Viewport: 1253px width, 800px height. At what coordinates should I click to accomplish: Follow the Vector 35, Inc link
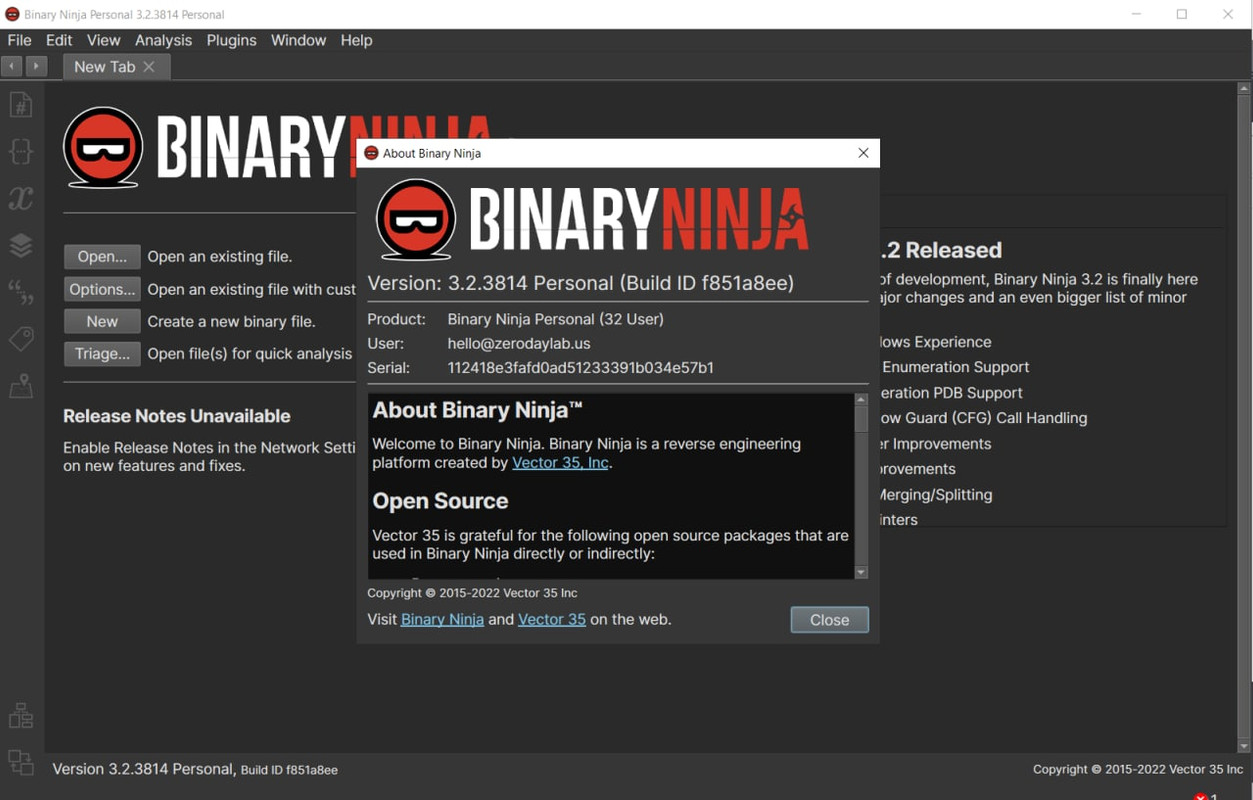tap(560, 463)
